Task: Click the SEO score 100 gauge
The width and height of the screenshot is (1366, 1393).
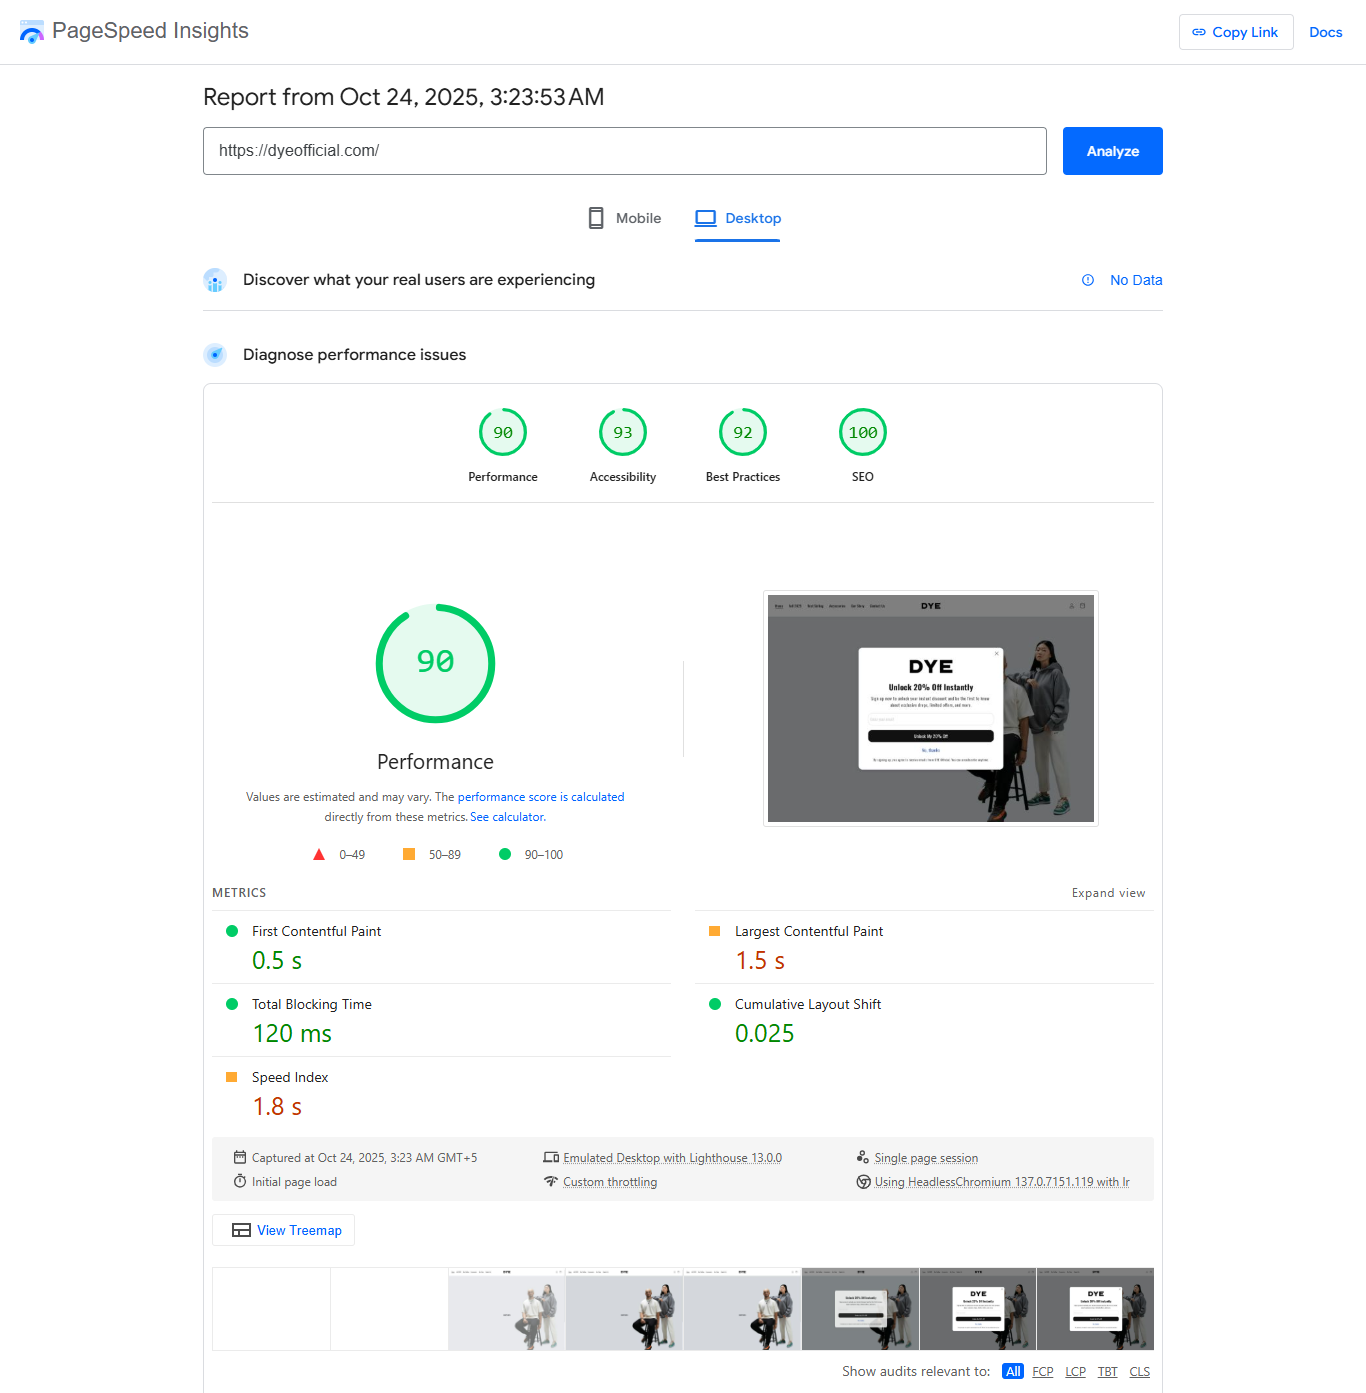Action: click(862, 433)
